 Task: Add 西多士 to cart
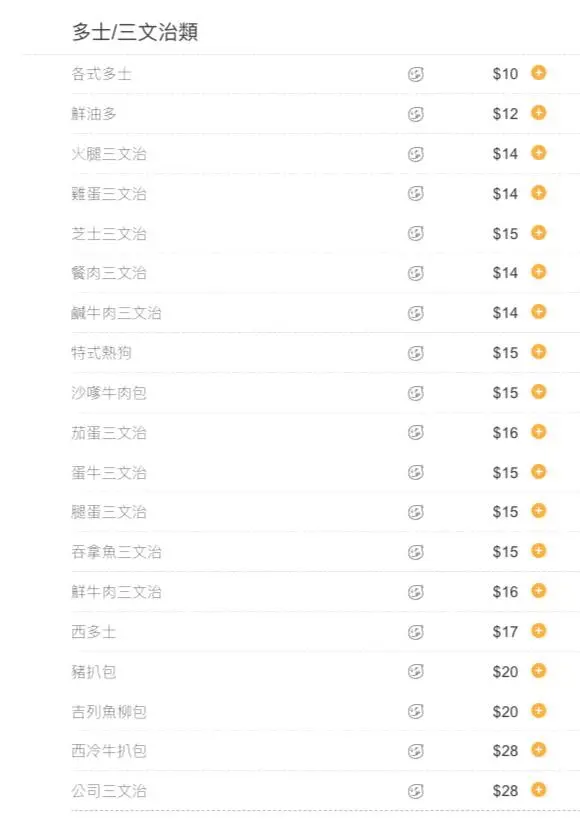click(539, 631)
